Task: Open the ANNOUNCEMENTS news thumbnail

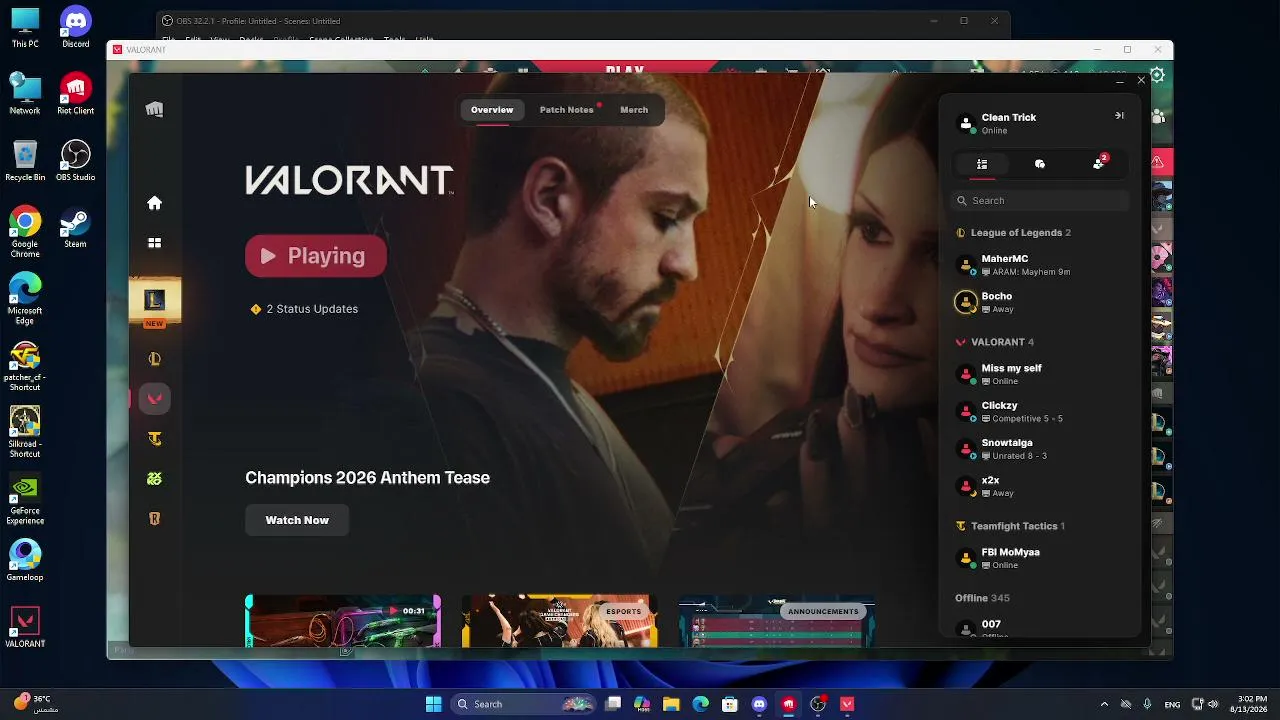Action: pyautogui.click(x=776, y=621)
